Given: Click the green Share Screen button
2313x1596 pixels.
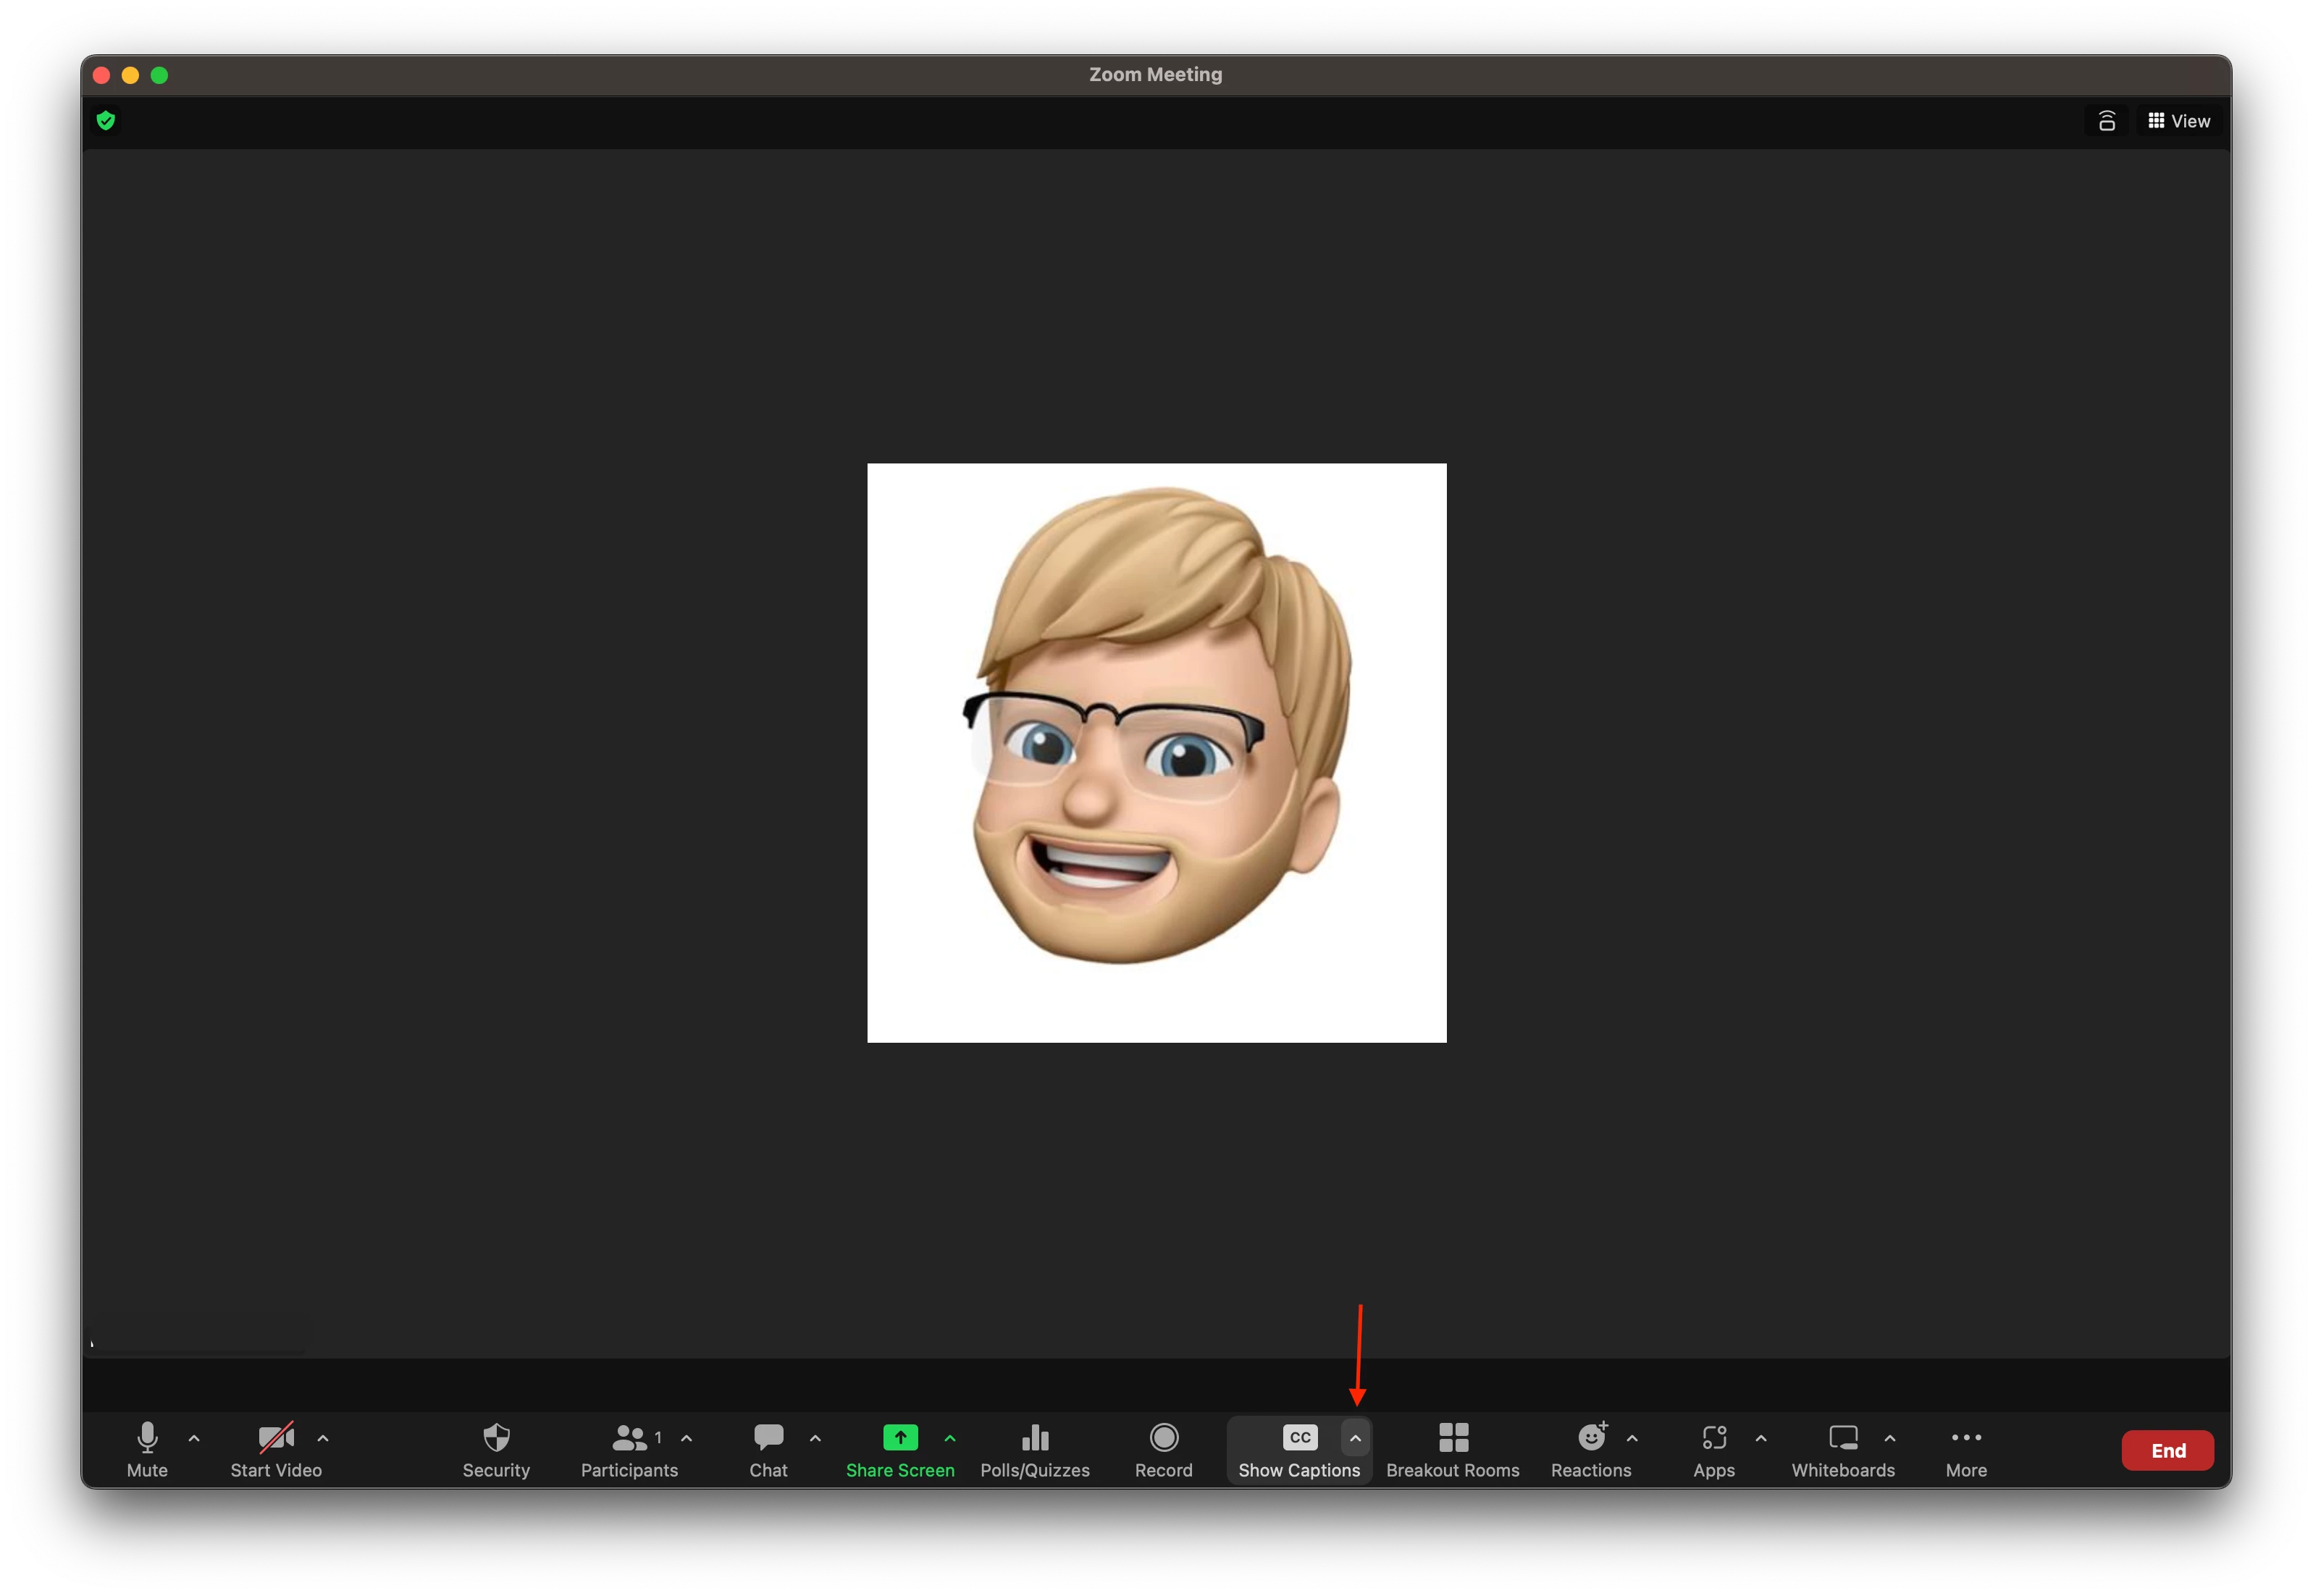Looking at the screenshot, I should (900, 1448).
